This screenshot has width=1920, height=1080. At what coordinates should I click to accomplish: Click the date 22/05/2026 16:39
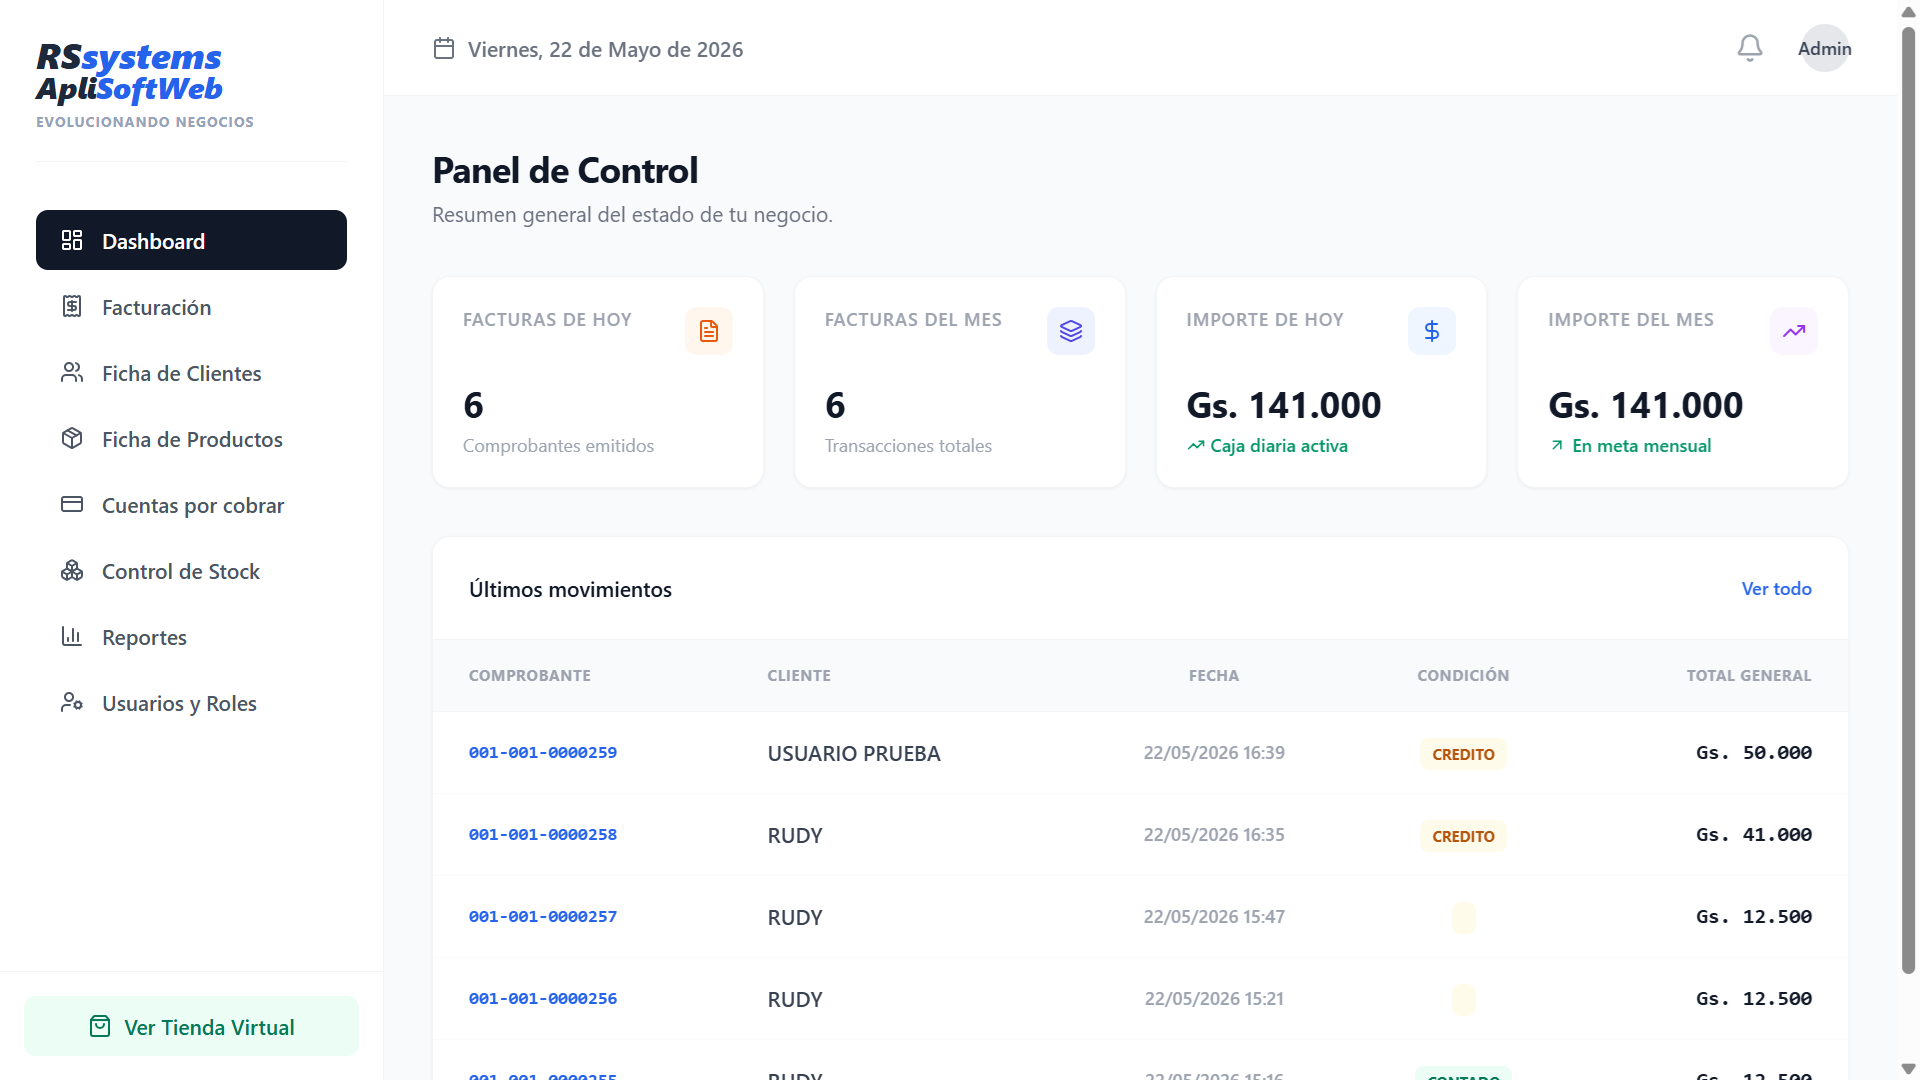click(x=1214, y=752)
